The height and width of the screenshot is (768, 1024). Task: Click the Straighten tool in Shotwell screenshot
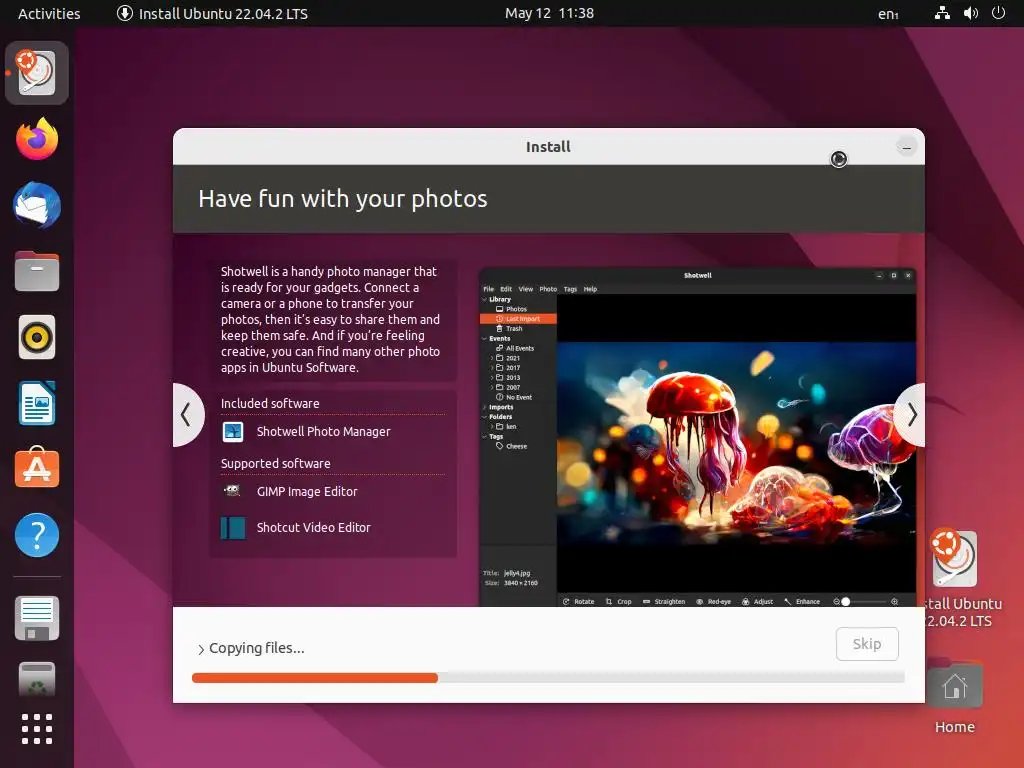664,601
